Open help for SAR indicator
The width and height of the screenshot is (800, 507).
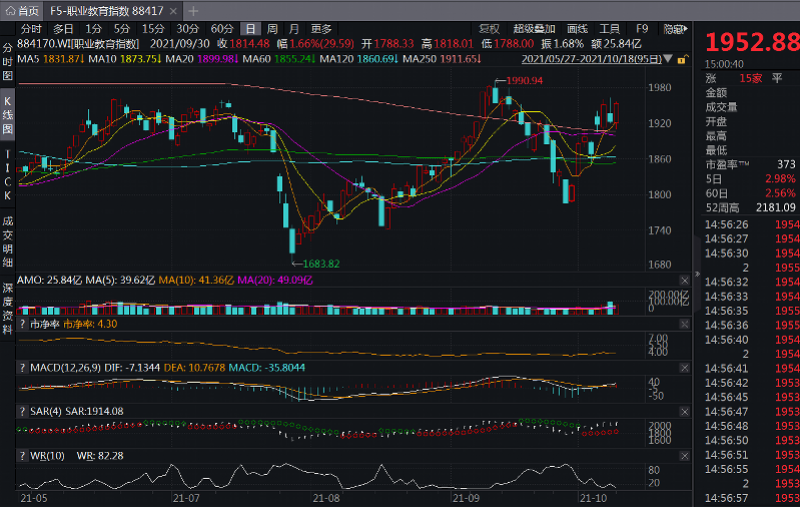(22, 412)
